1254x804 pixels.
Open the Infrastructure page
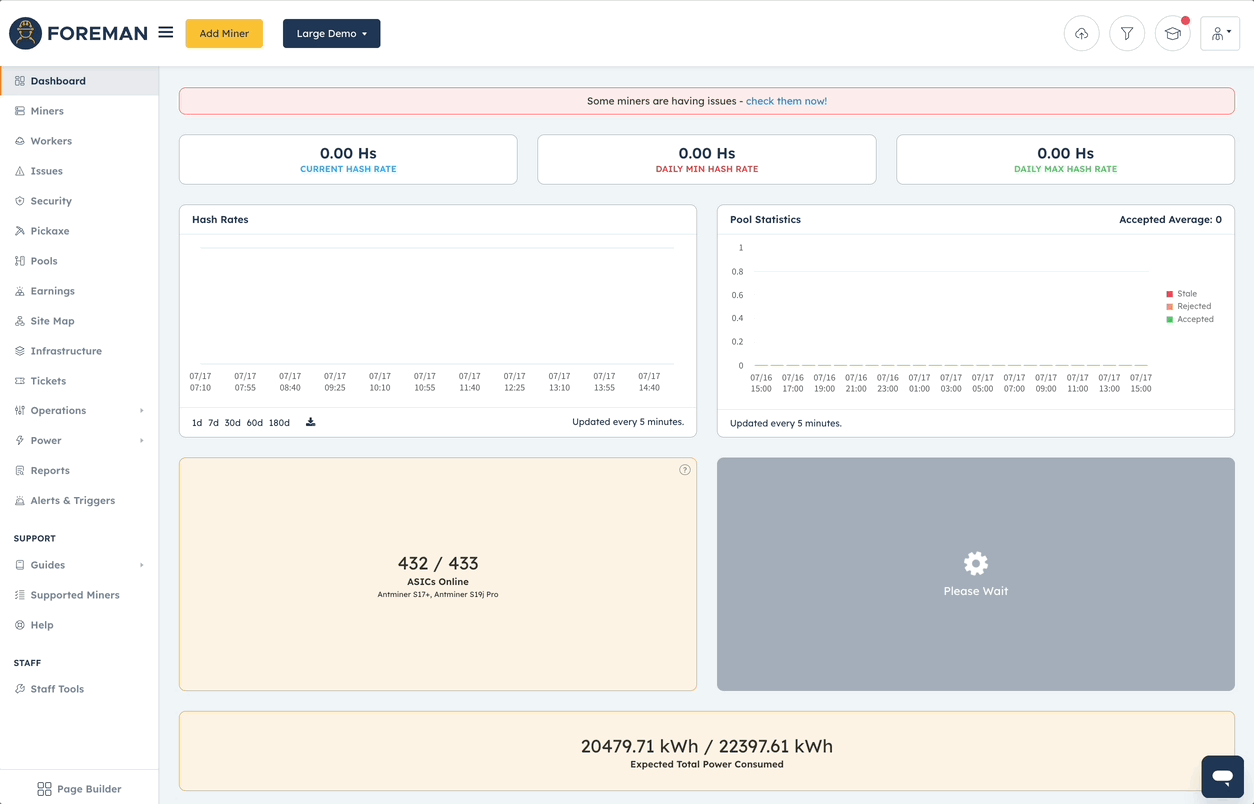66,351
